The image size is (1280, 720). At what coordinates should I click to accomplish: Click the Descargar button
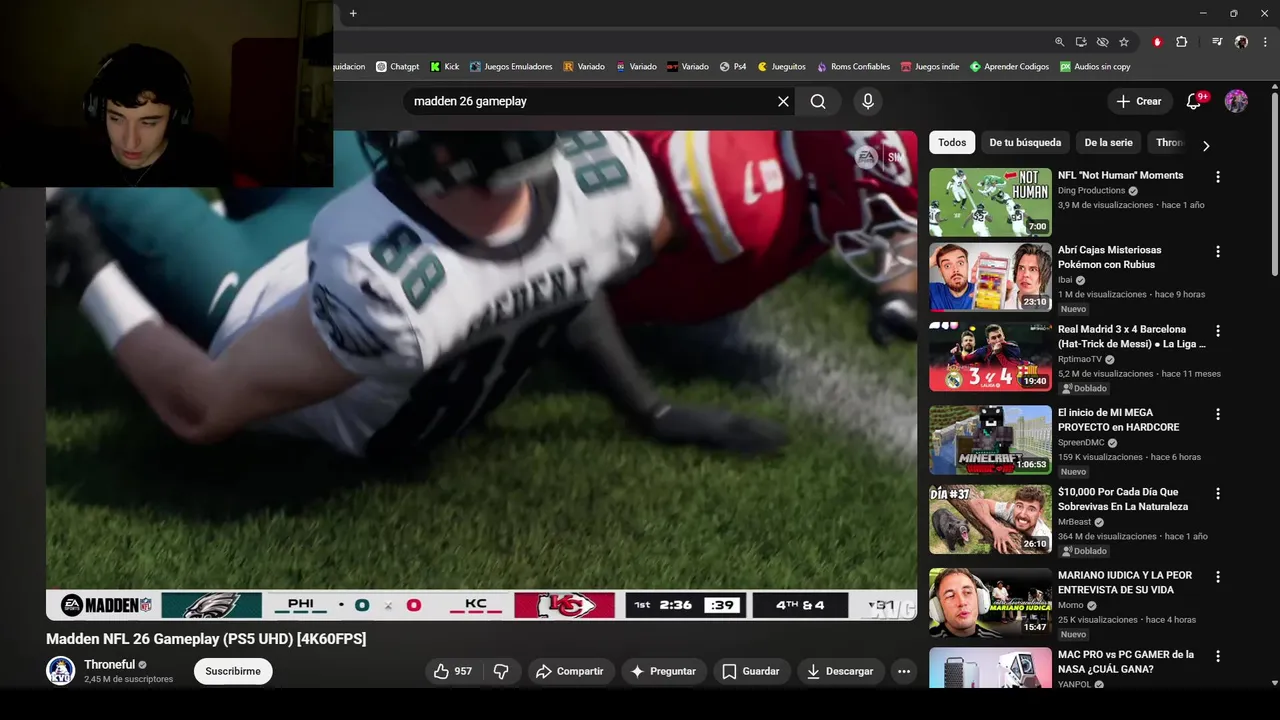coord(840,671)
